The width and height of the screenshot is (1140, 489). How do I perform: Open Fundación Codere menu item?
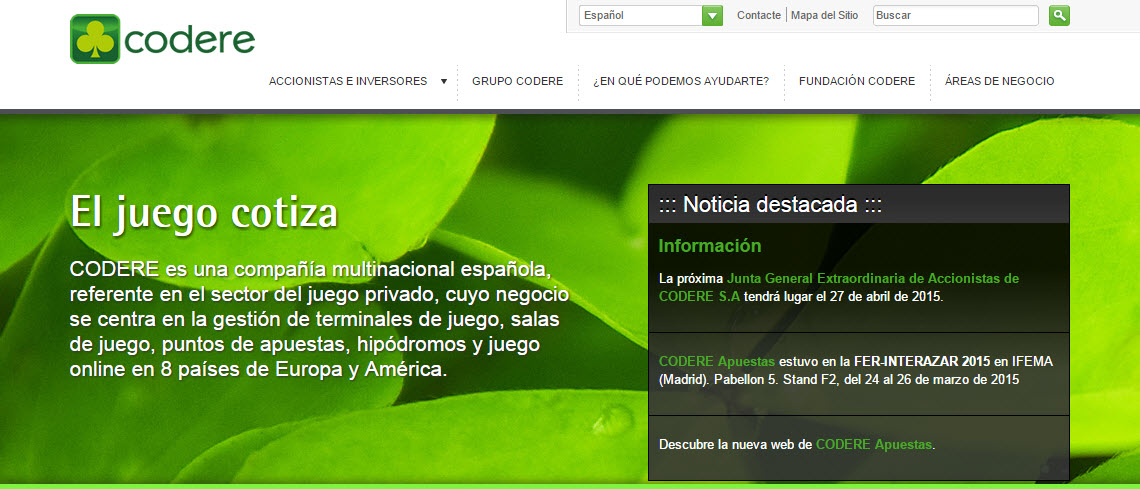tap(856, 81)
